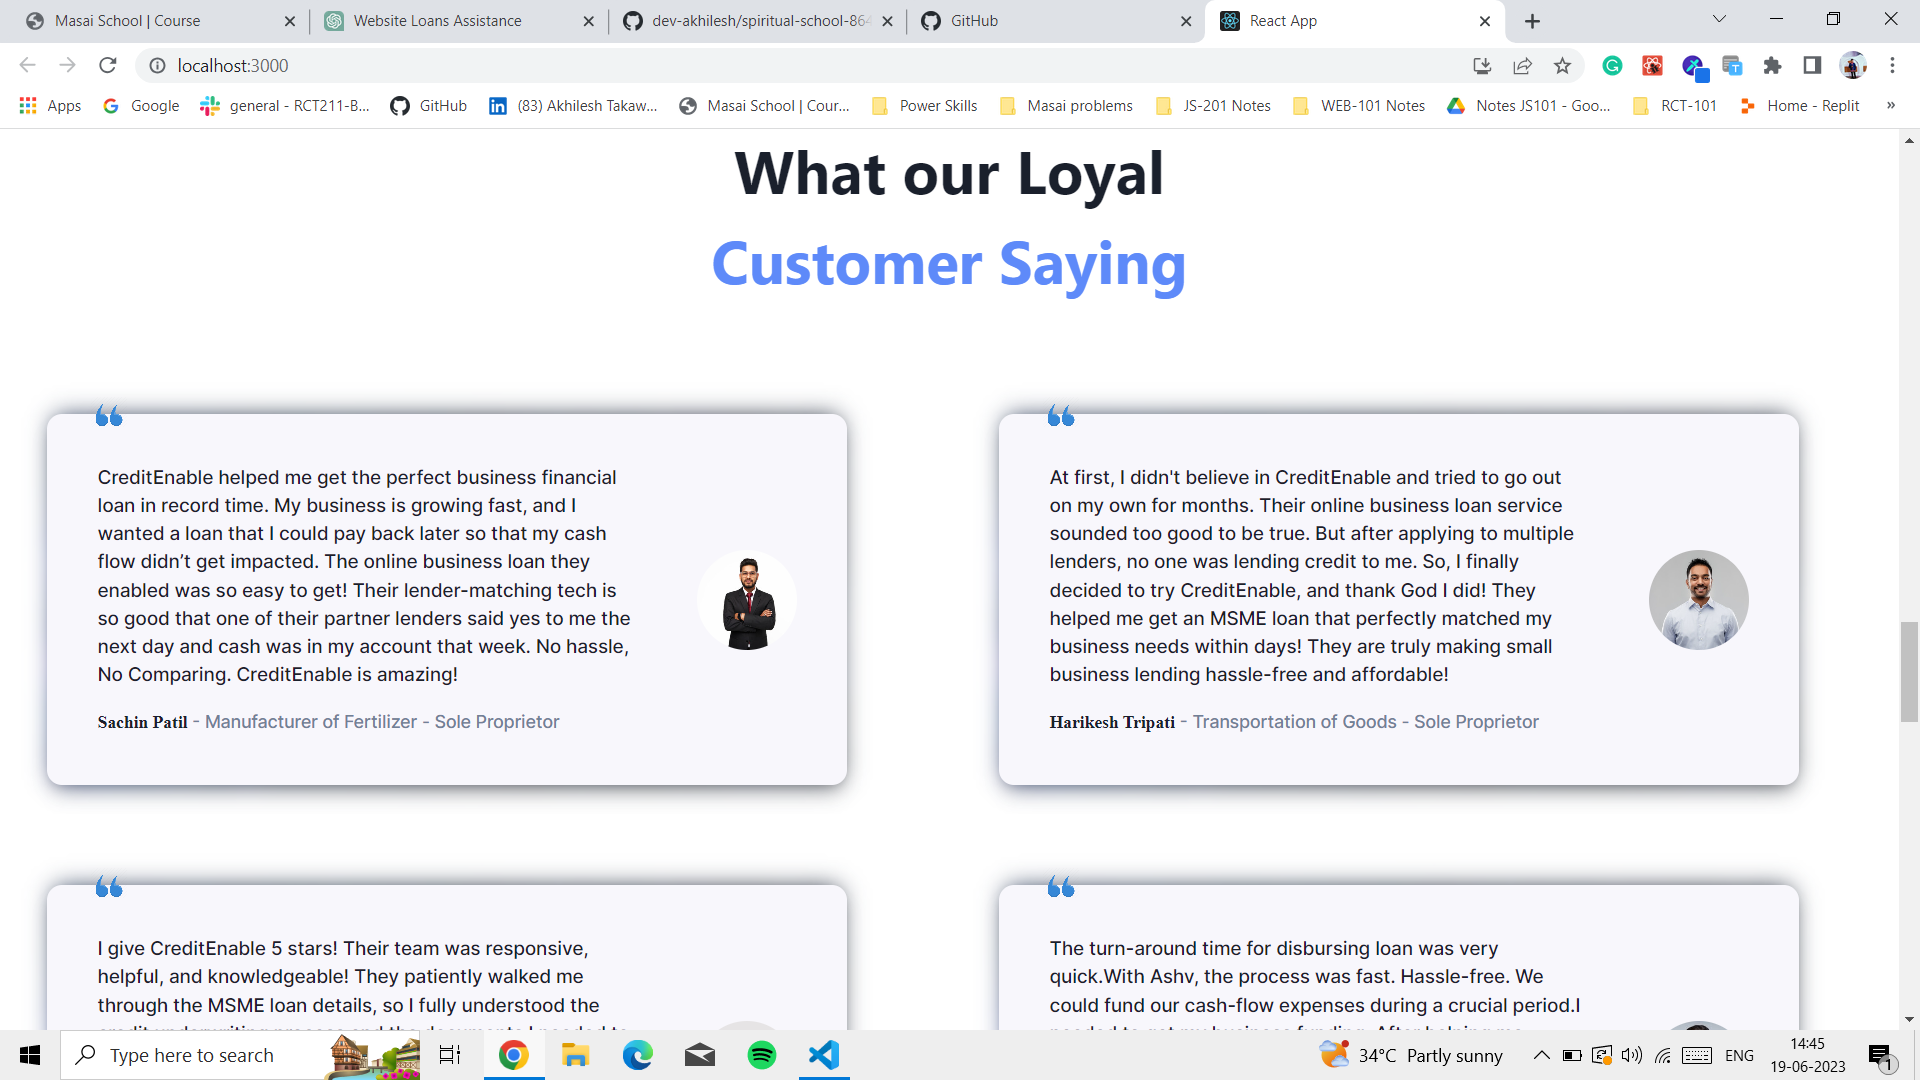This screenshot has height=1080, width=1920.
Task: Open the Windows Start menu
Action: 30,1055
